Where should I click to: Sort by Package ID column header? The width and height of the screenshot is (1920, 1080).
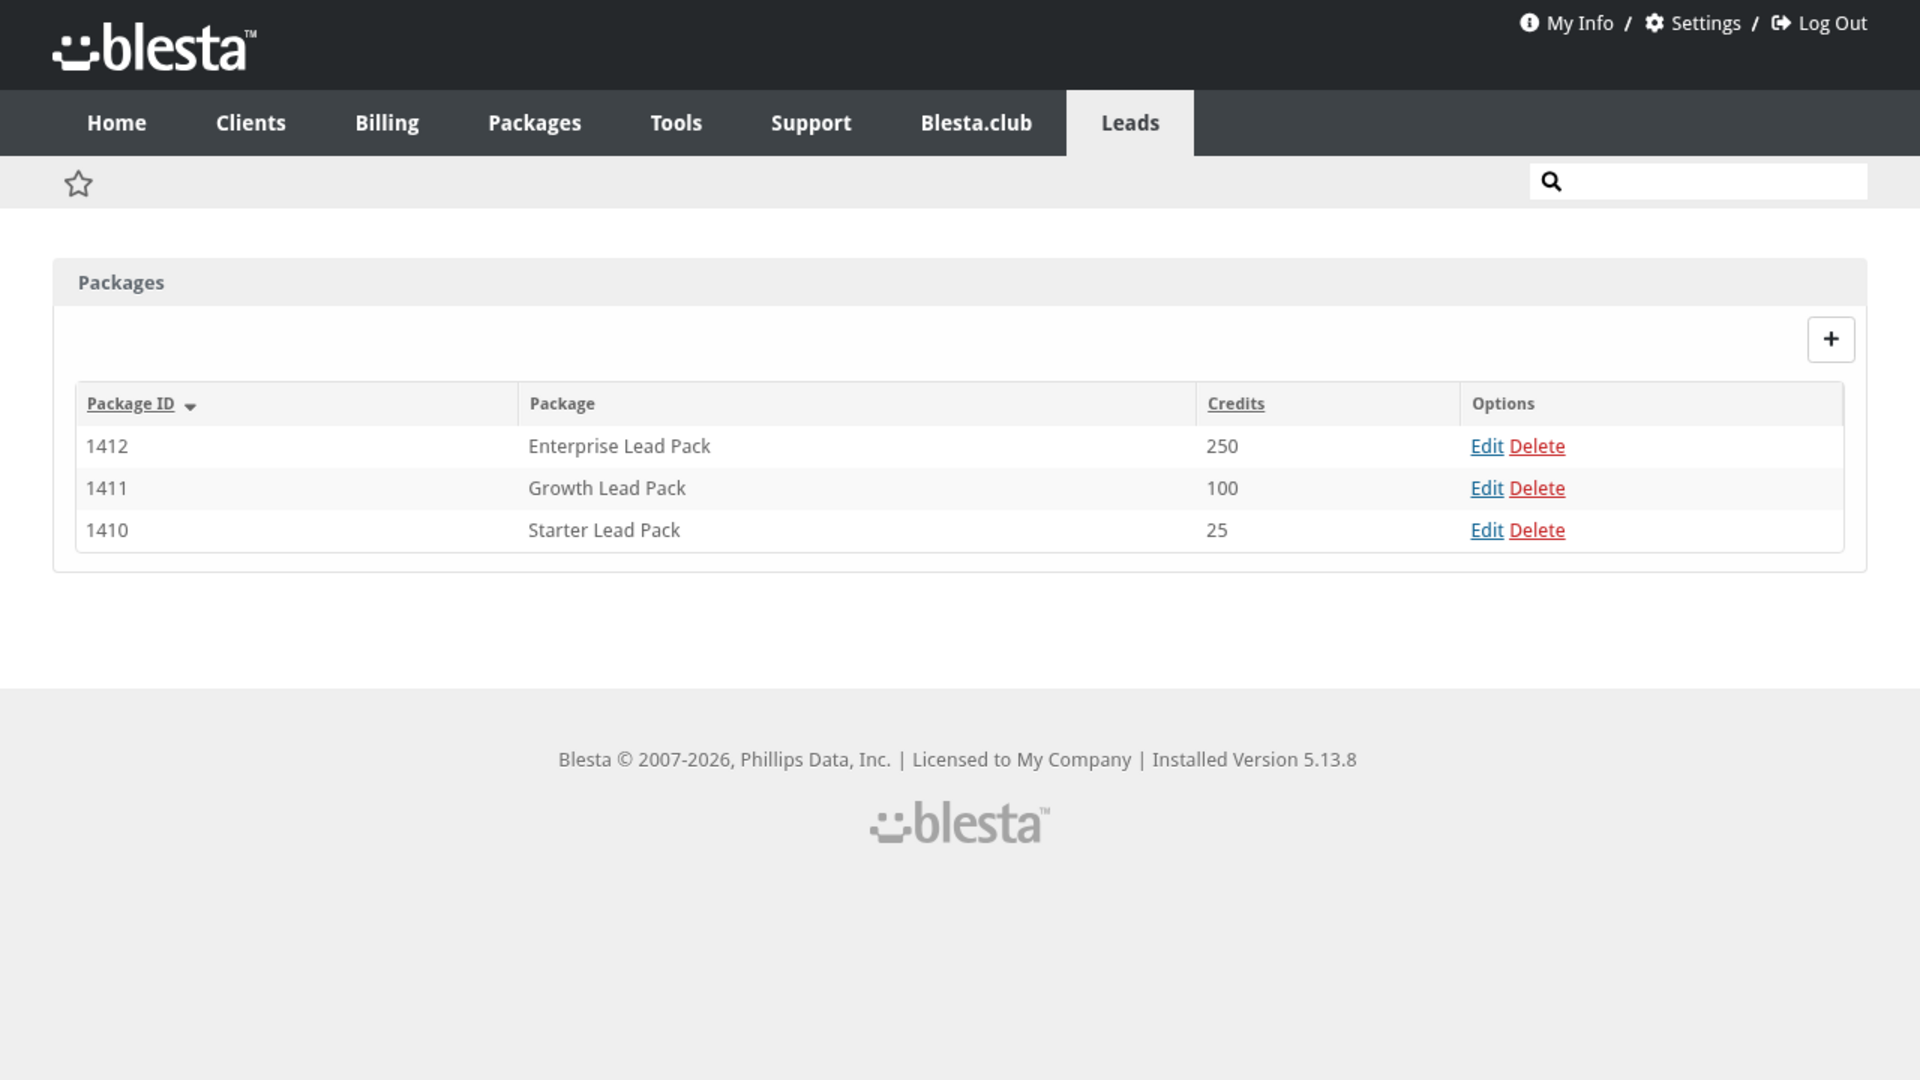point(130,404)
